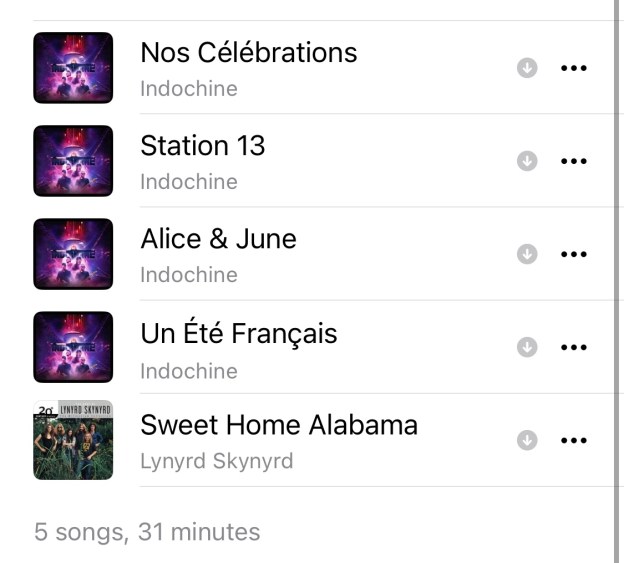Viewport: 624px width, 563px height.
Task: Open three-dot menu for Sweet Home Alabama
Action: (573, 440)
